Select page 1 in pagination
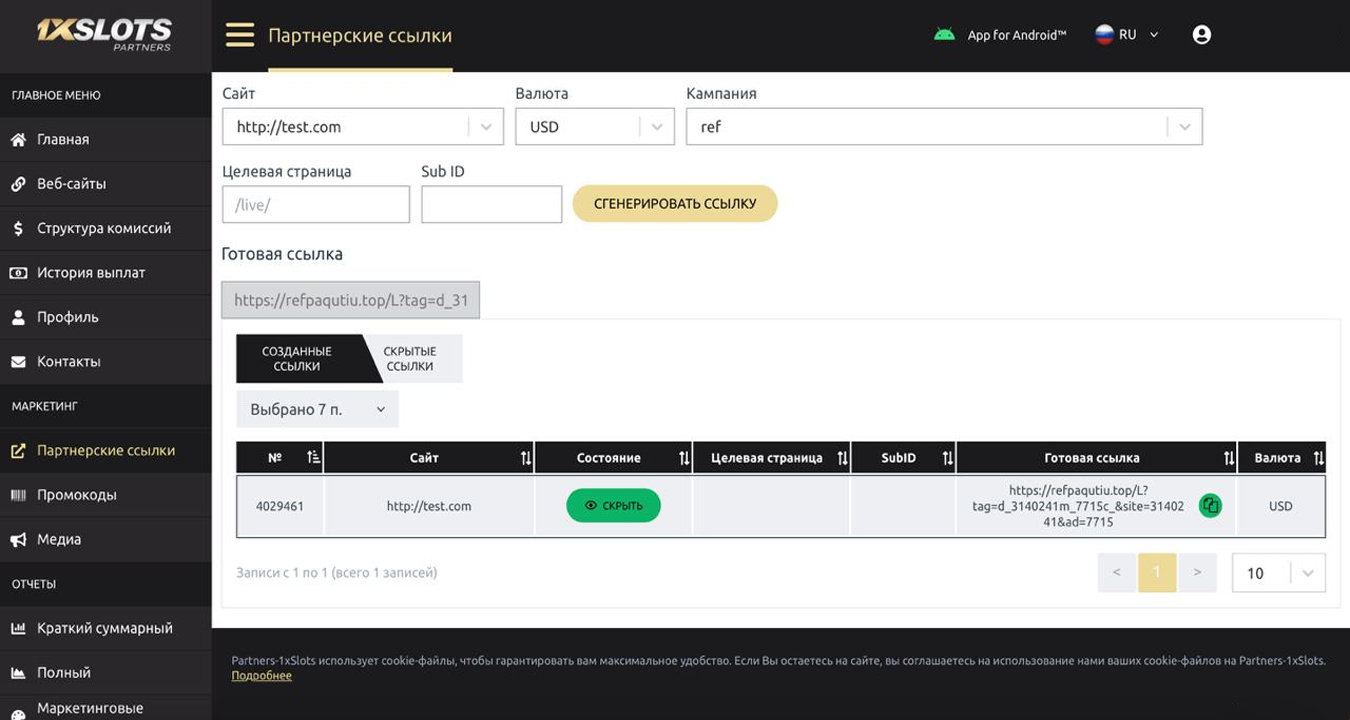 1157,573
